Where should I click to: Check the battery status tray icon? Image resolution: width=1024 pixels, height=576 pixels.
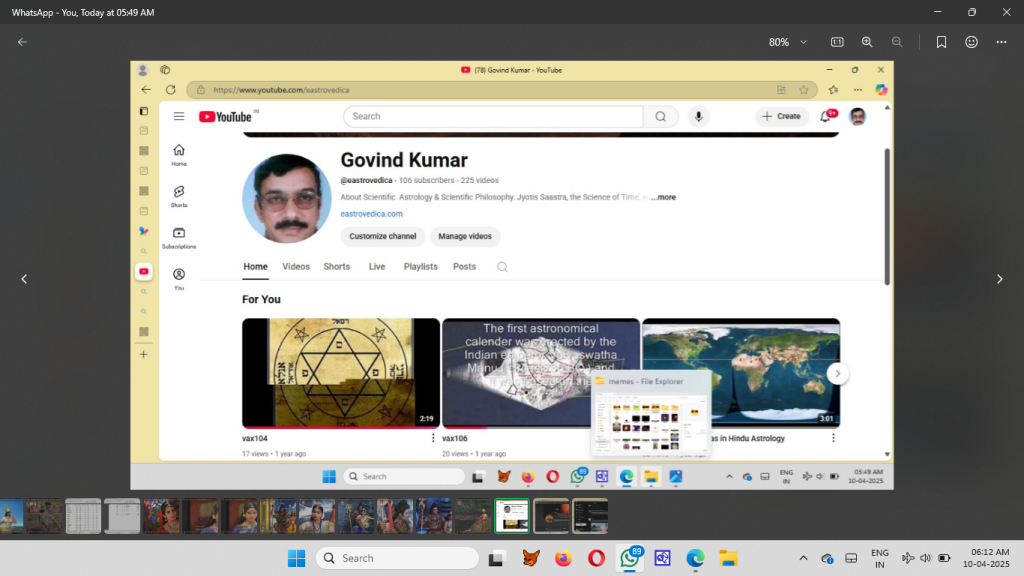(944, 558)
